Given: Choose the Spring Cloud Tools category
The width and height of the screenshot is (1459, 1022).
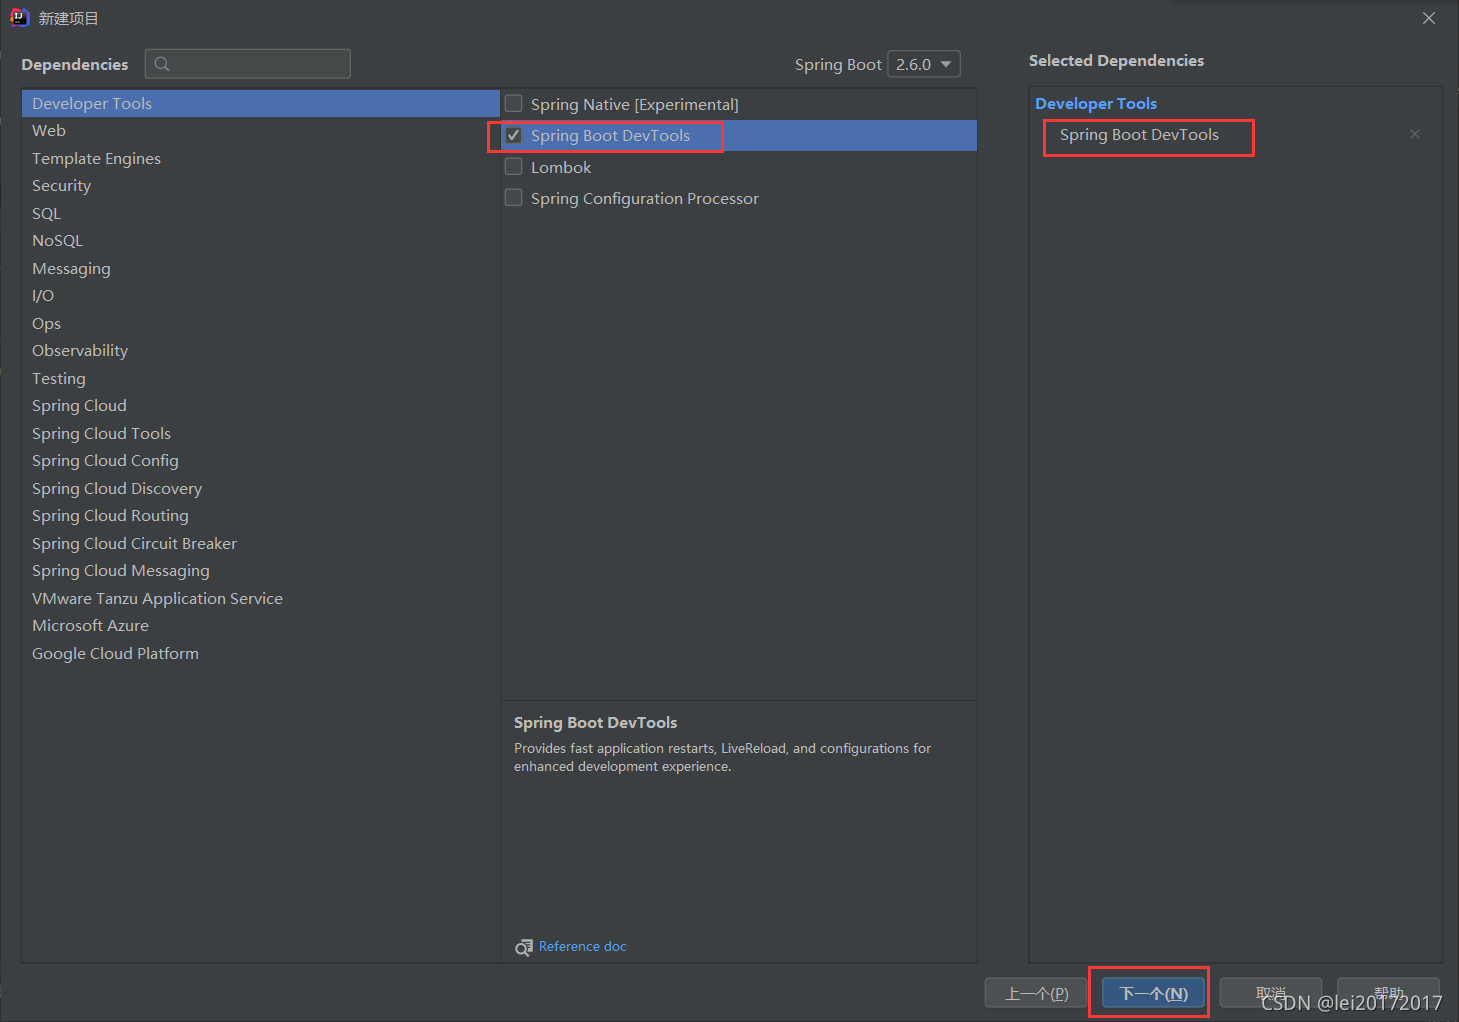Looking at the screenshot, I should pyautogui.click(x=261, y=433).
